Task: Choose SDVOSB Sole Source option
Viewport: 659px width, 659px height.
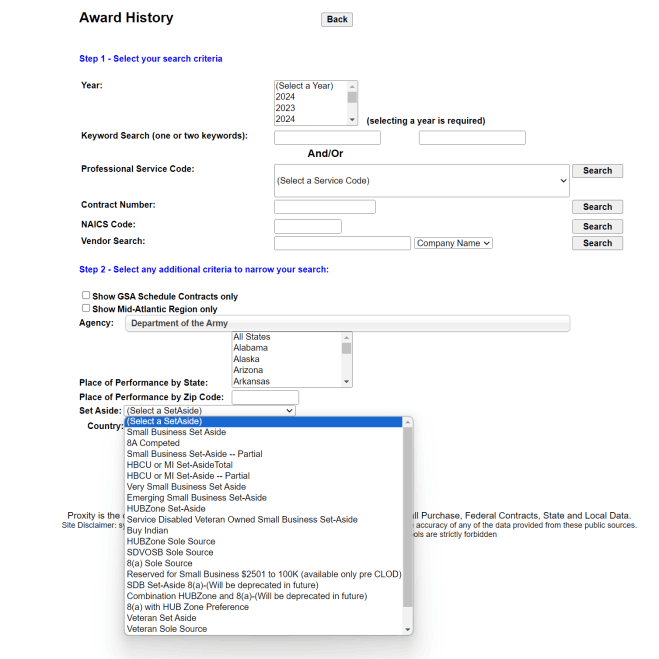Action: [x=264, y=552]
